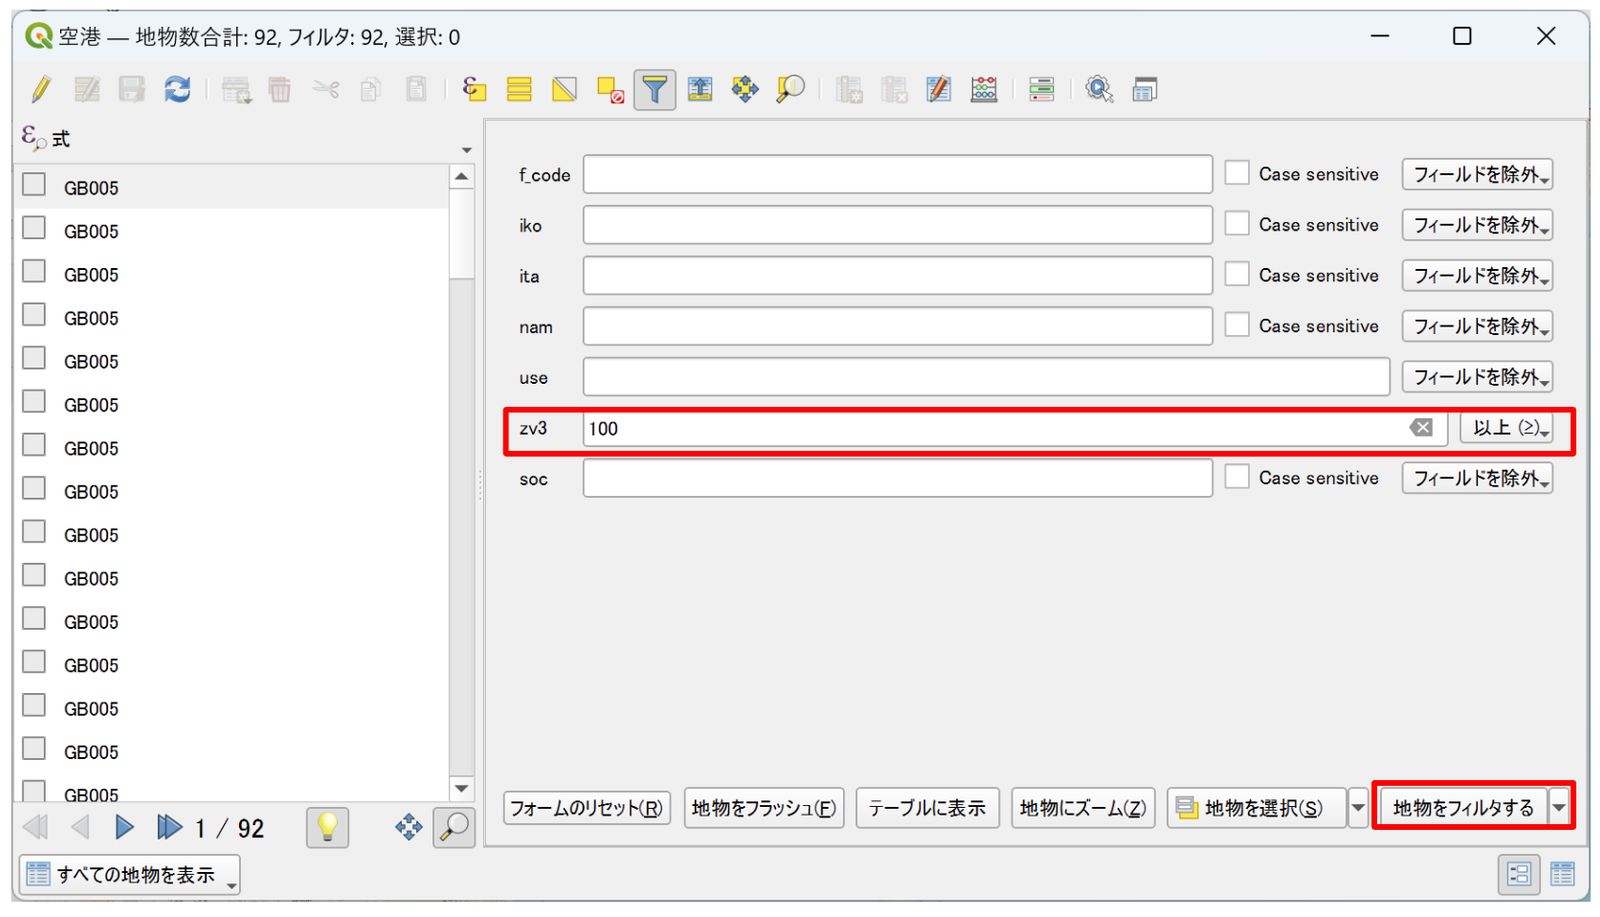
Task: Click the delete selected features trash icon
Action: coord(279,90)
